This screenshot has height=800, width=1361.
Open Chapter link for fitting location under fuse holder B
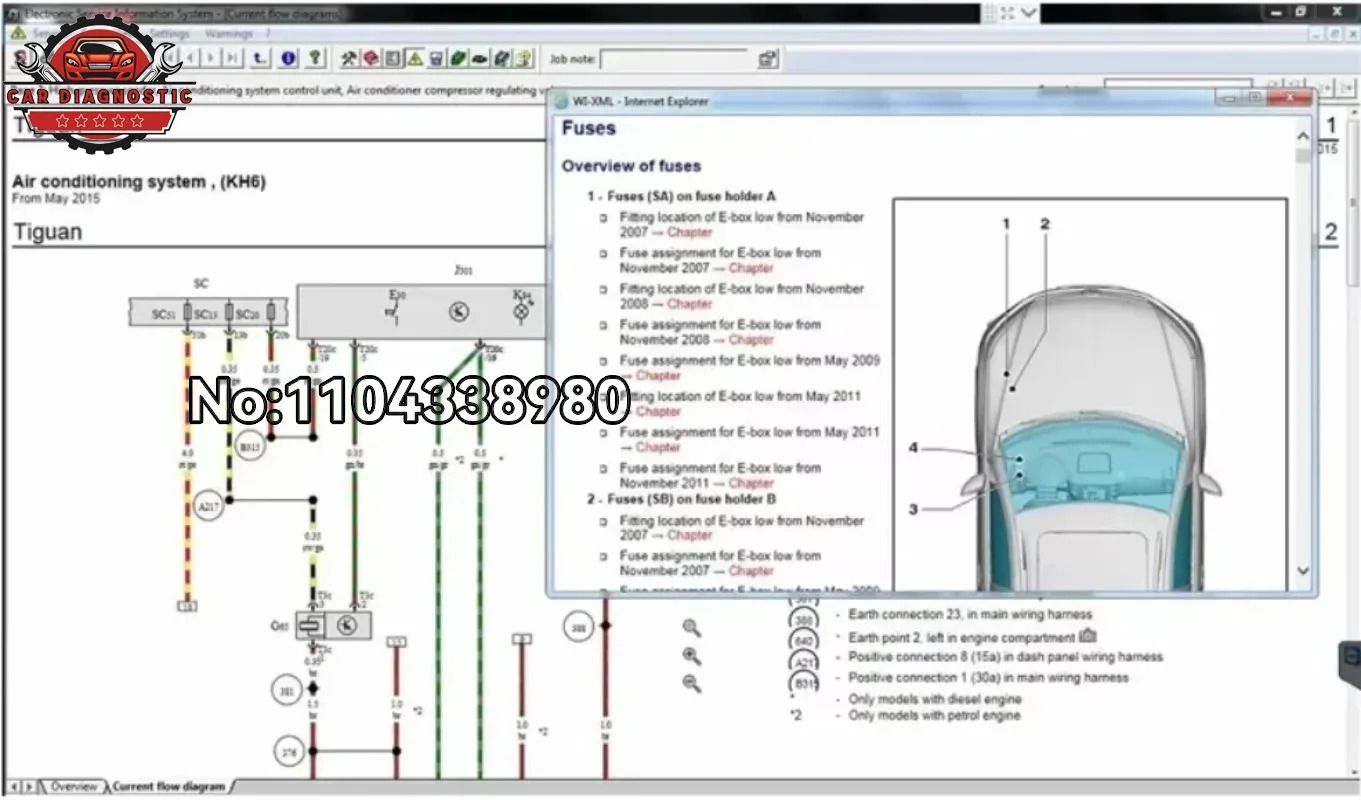[x=689, y=535]
